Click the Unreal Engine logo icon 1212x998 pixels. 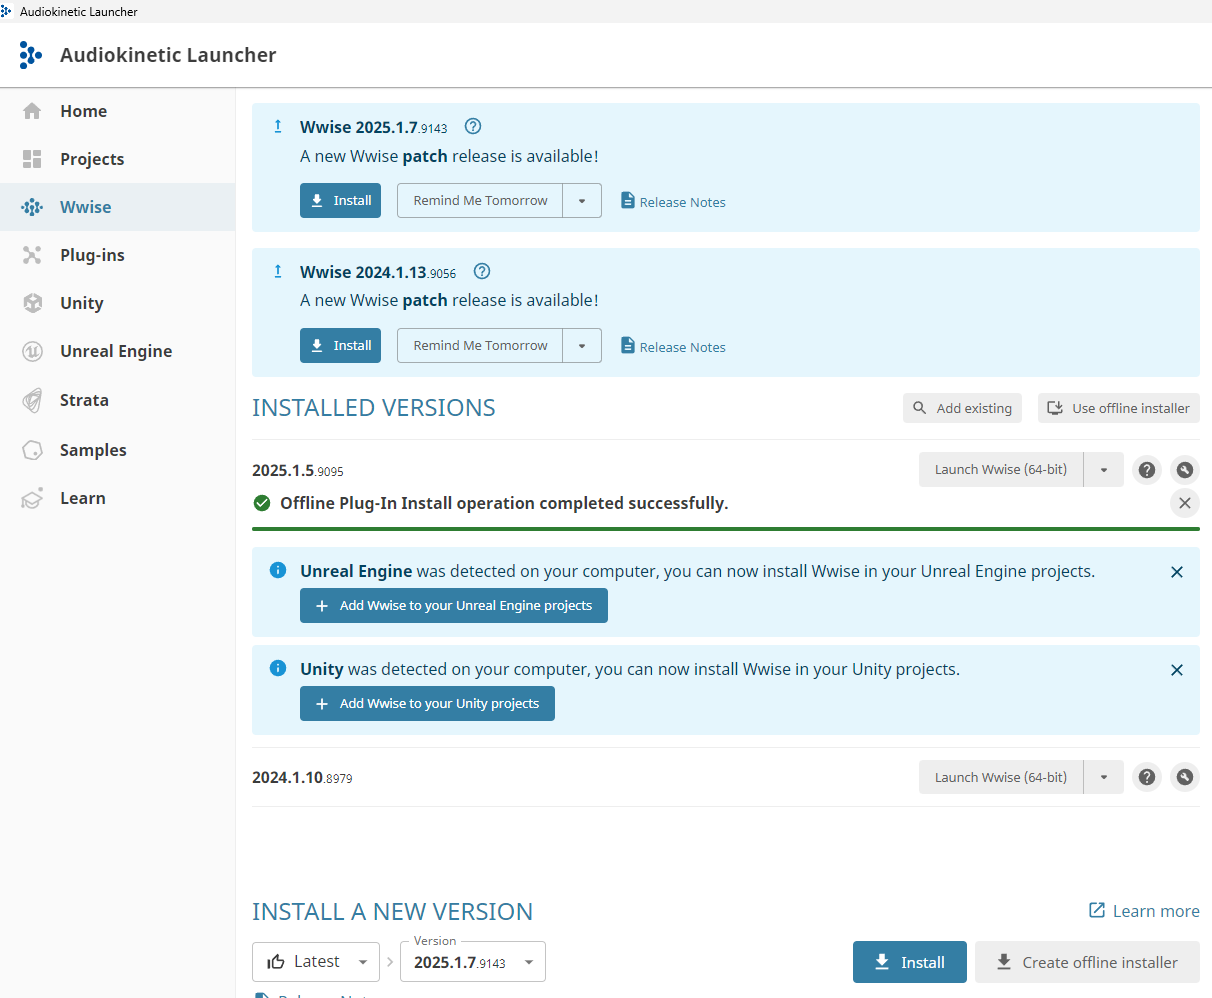coord(32,351)
